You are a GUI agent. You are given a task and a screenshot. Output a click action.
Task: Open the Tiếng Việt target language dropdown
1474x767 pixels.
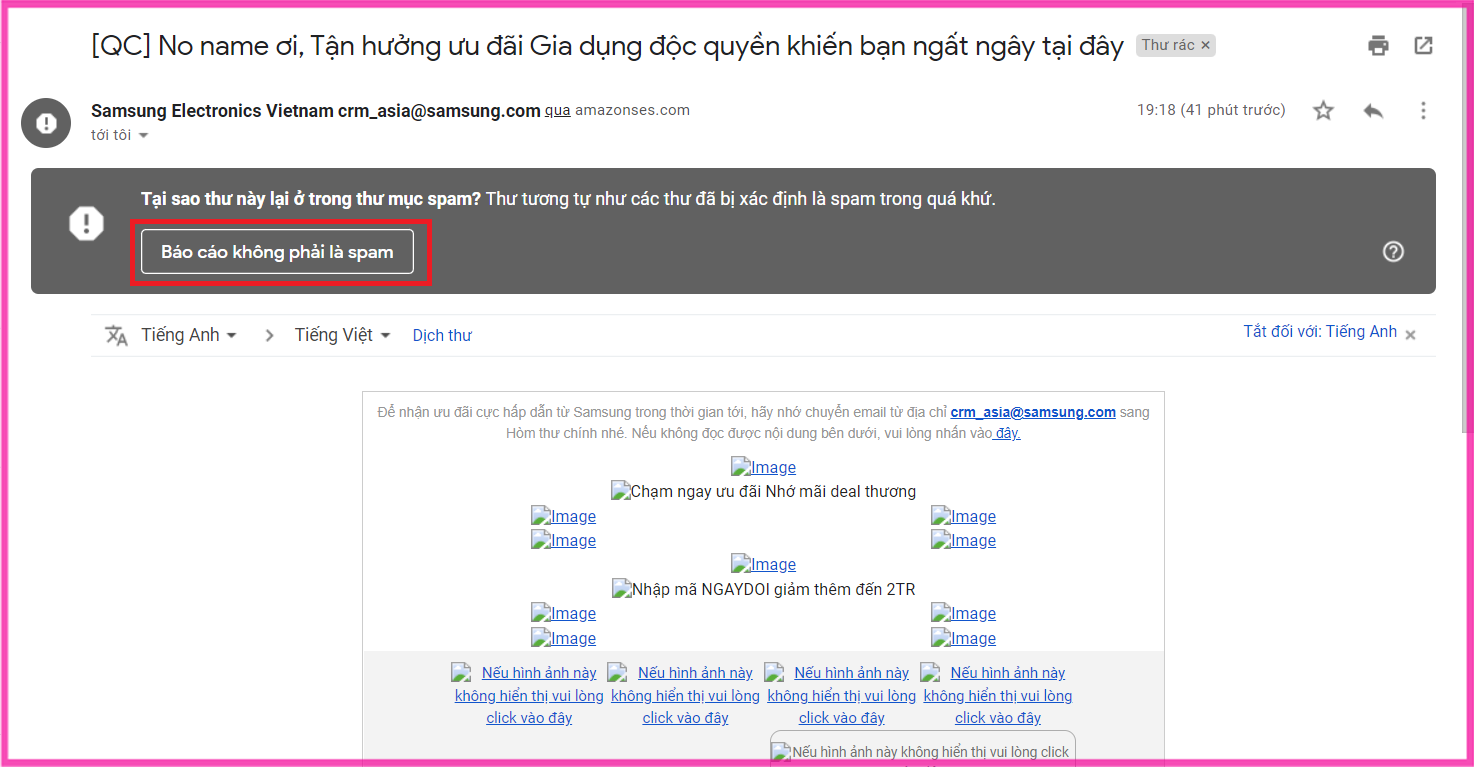tap(342, 335)
